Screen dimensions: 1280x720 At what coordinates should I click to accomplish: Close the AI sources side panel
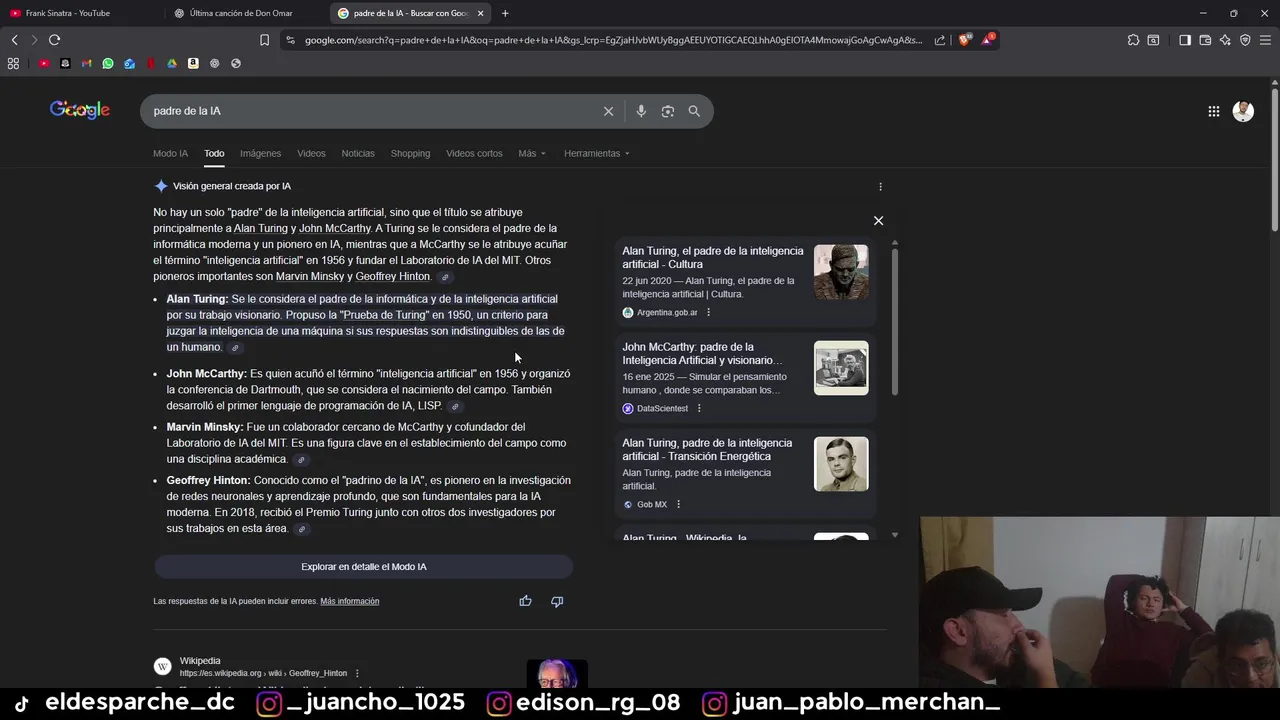[x=879, y=221]
